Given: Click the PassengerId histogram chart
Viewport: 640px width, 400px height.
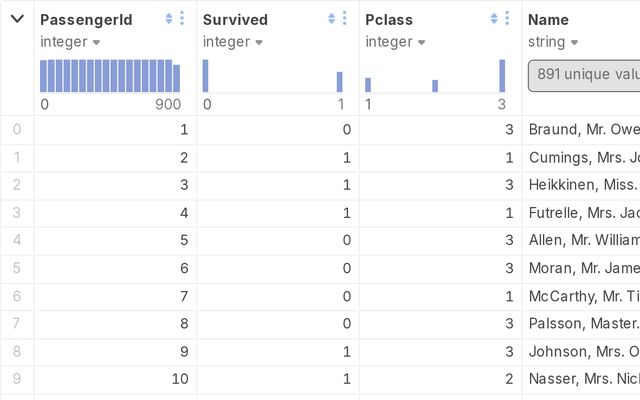Looking at the screenshot, I should tap(110, 76).
